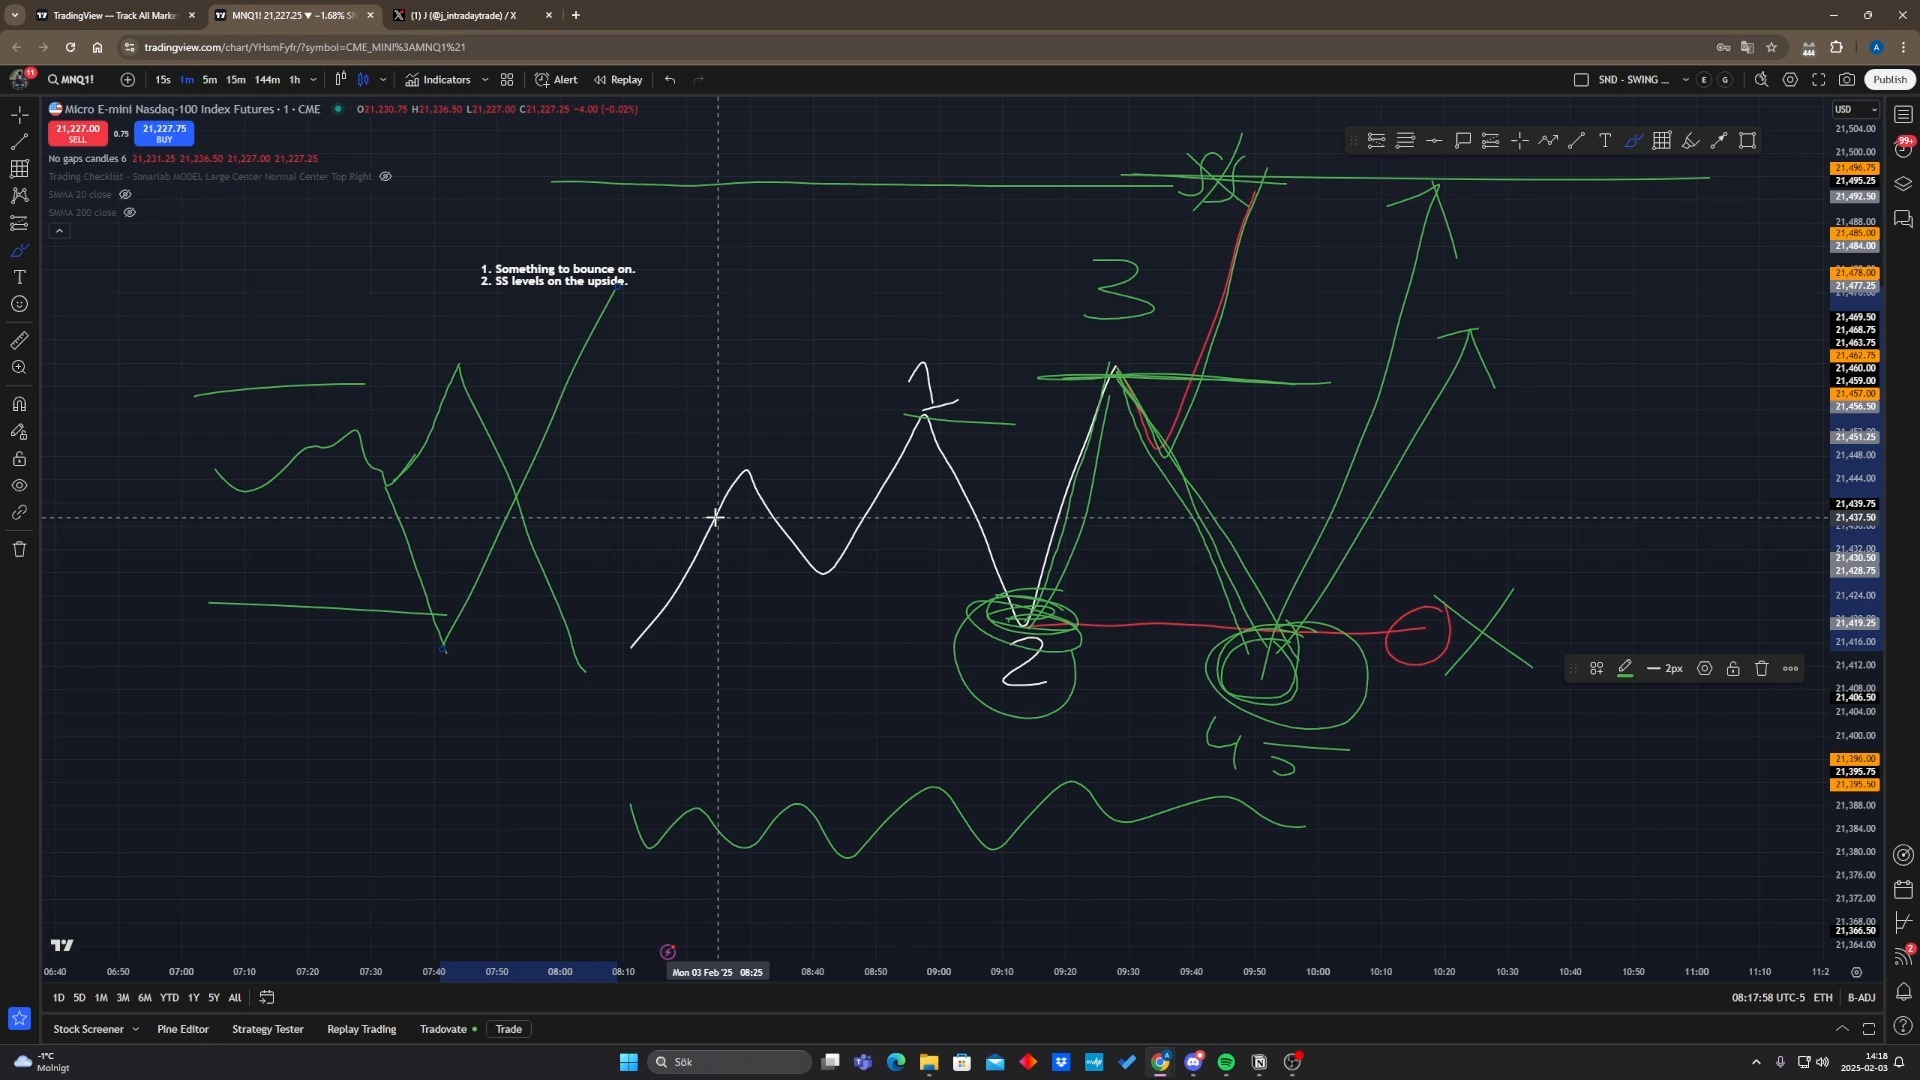1920x1080 pixels.
Task: Toggle visibility of Trading Checklist indicator
Action: [x=385, y=177]
